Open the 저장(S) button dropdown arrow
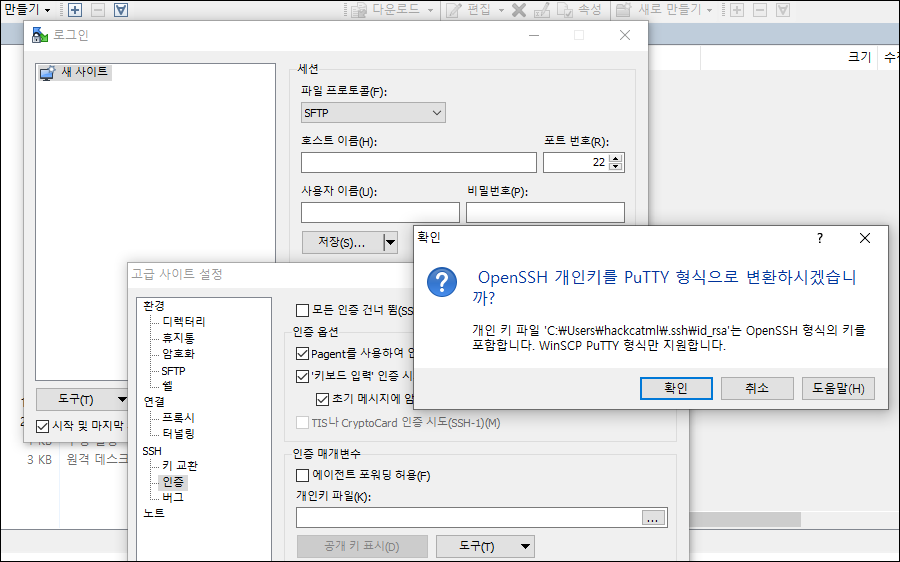Screen dimensions: 900x562 coord(390,242)
